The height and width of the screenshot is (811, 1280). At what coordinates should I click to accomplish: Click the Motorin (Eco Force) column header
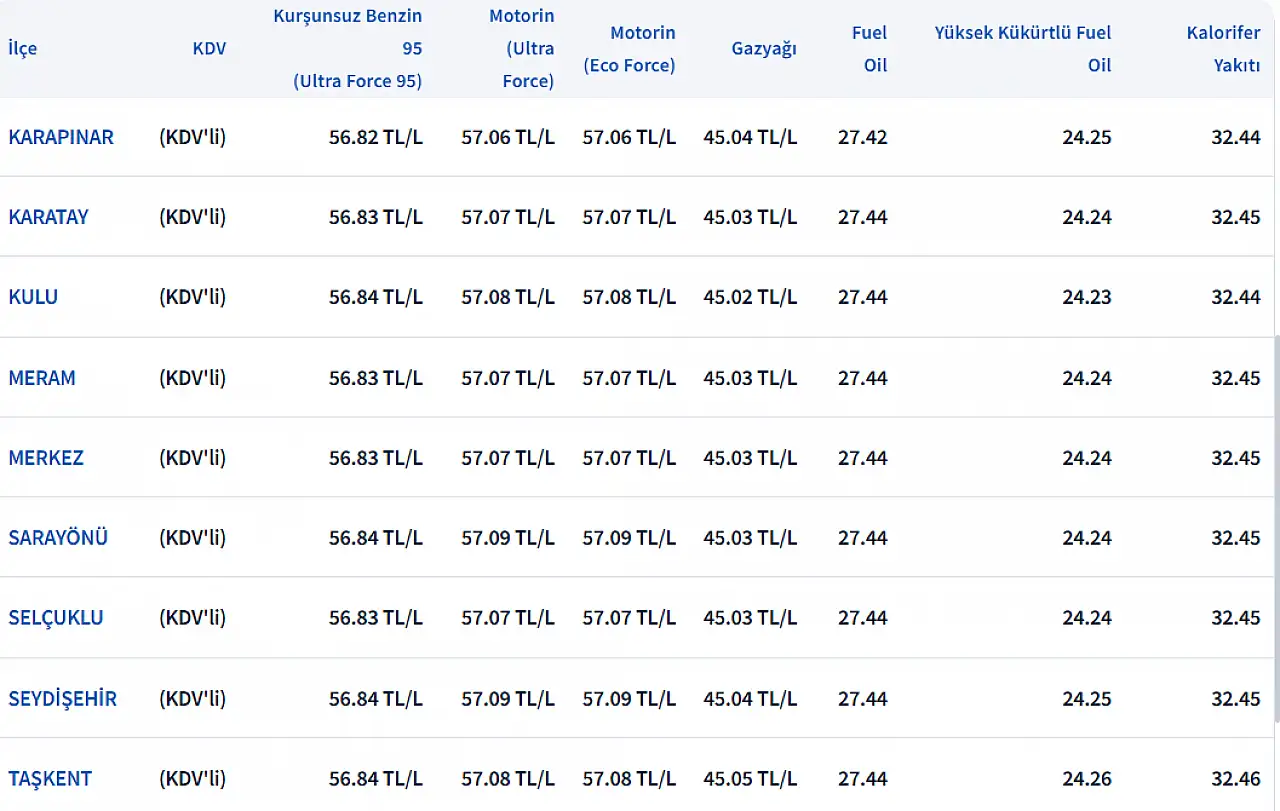[x=629, y=49]
